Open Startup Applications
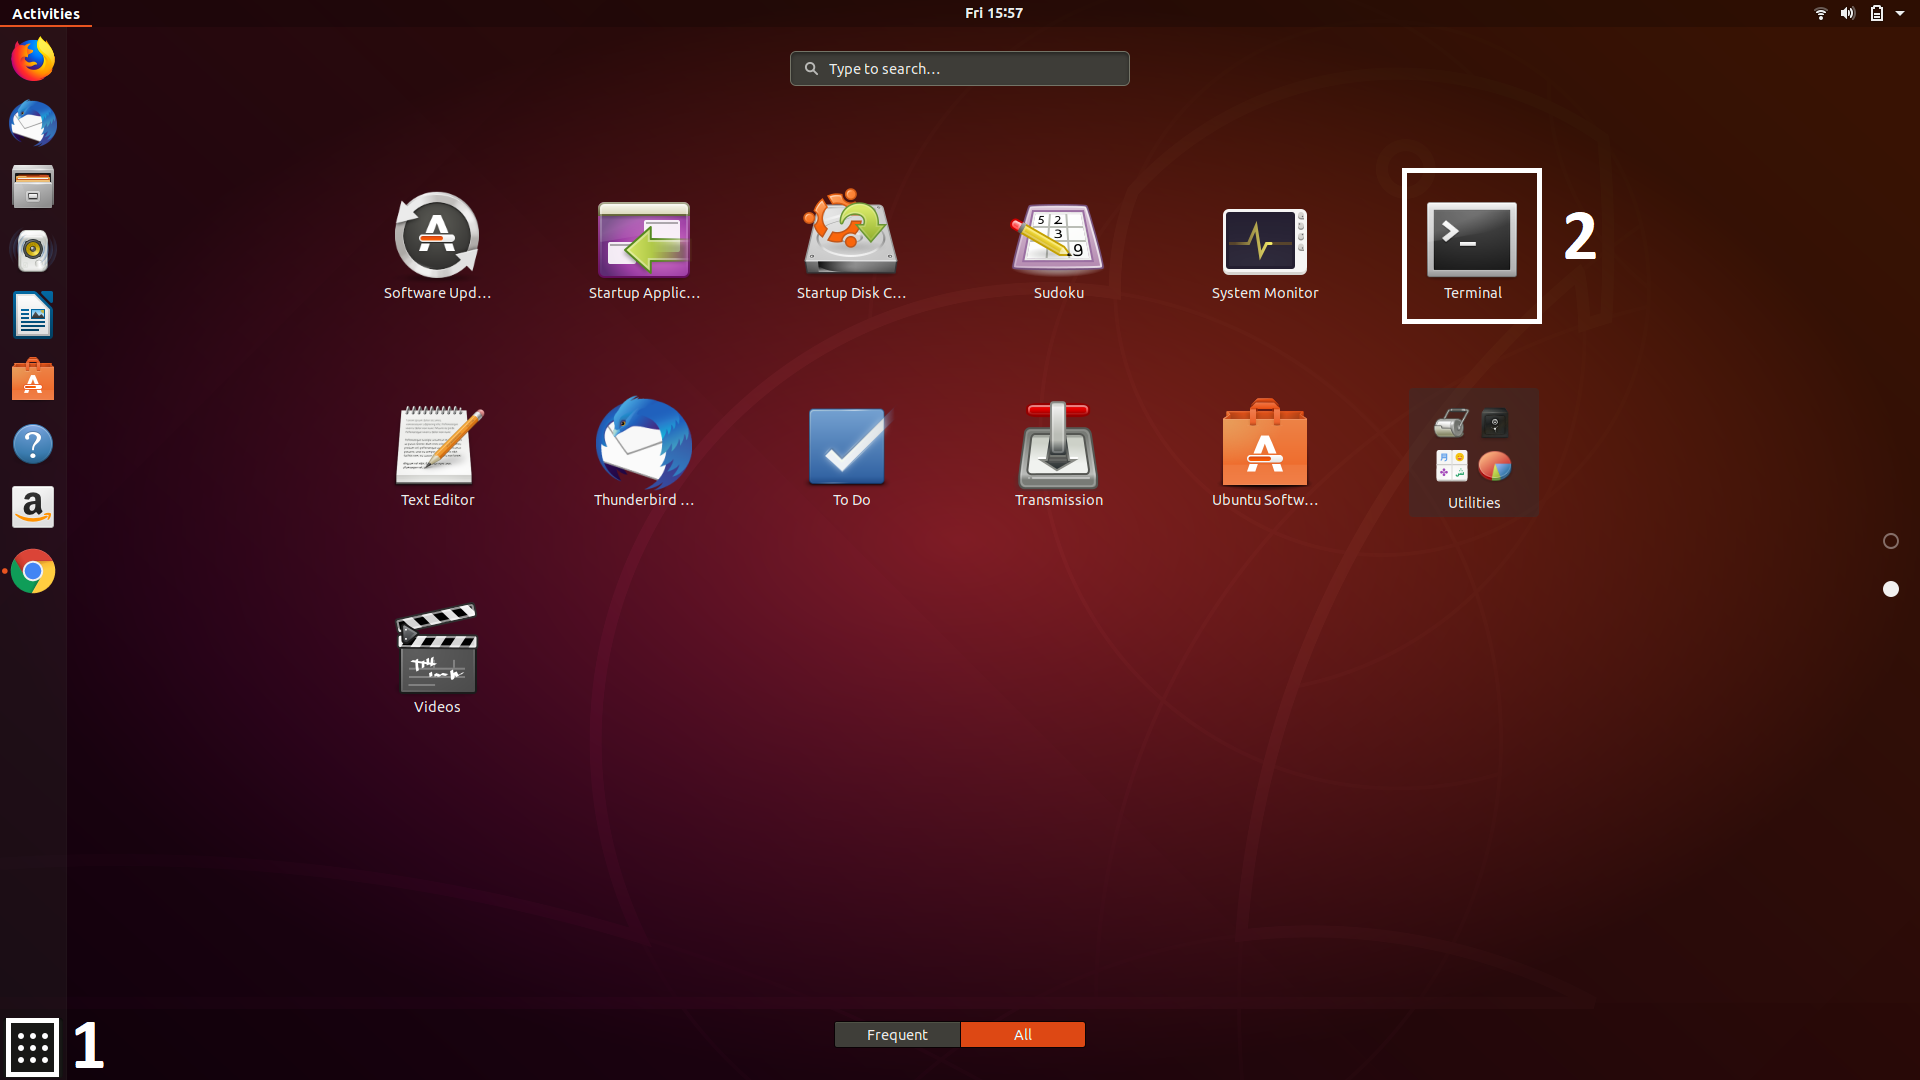This screenshot has height=1080, width=1920. (x=643, y=240)
